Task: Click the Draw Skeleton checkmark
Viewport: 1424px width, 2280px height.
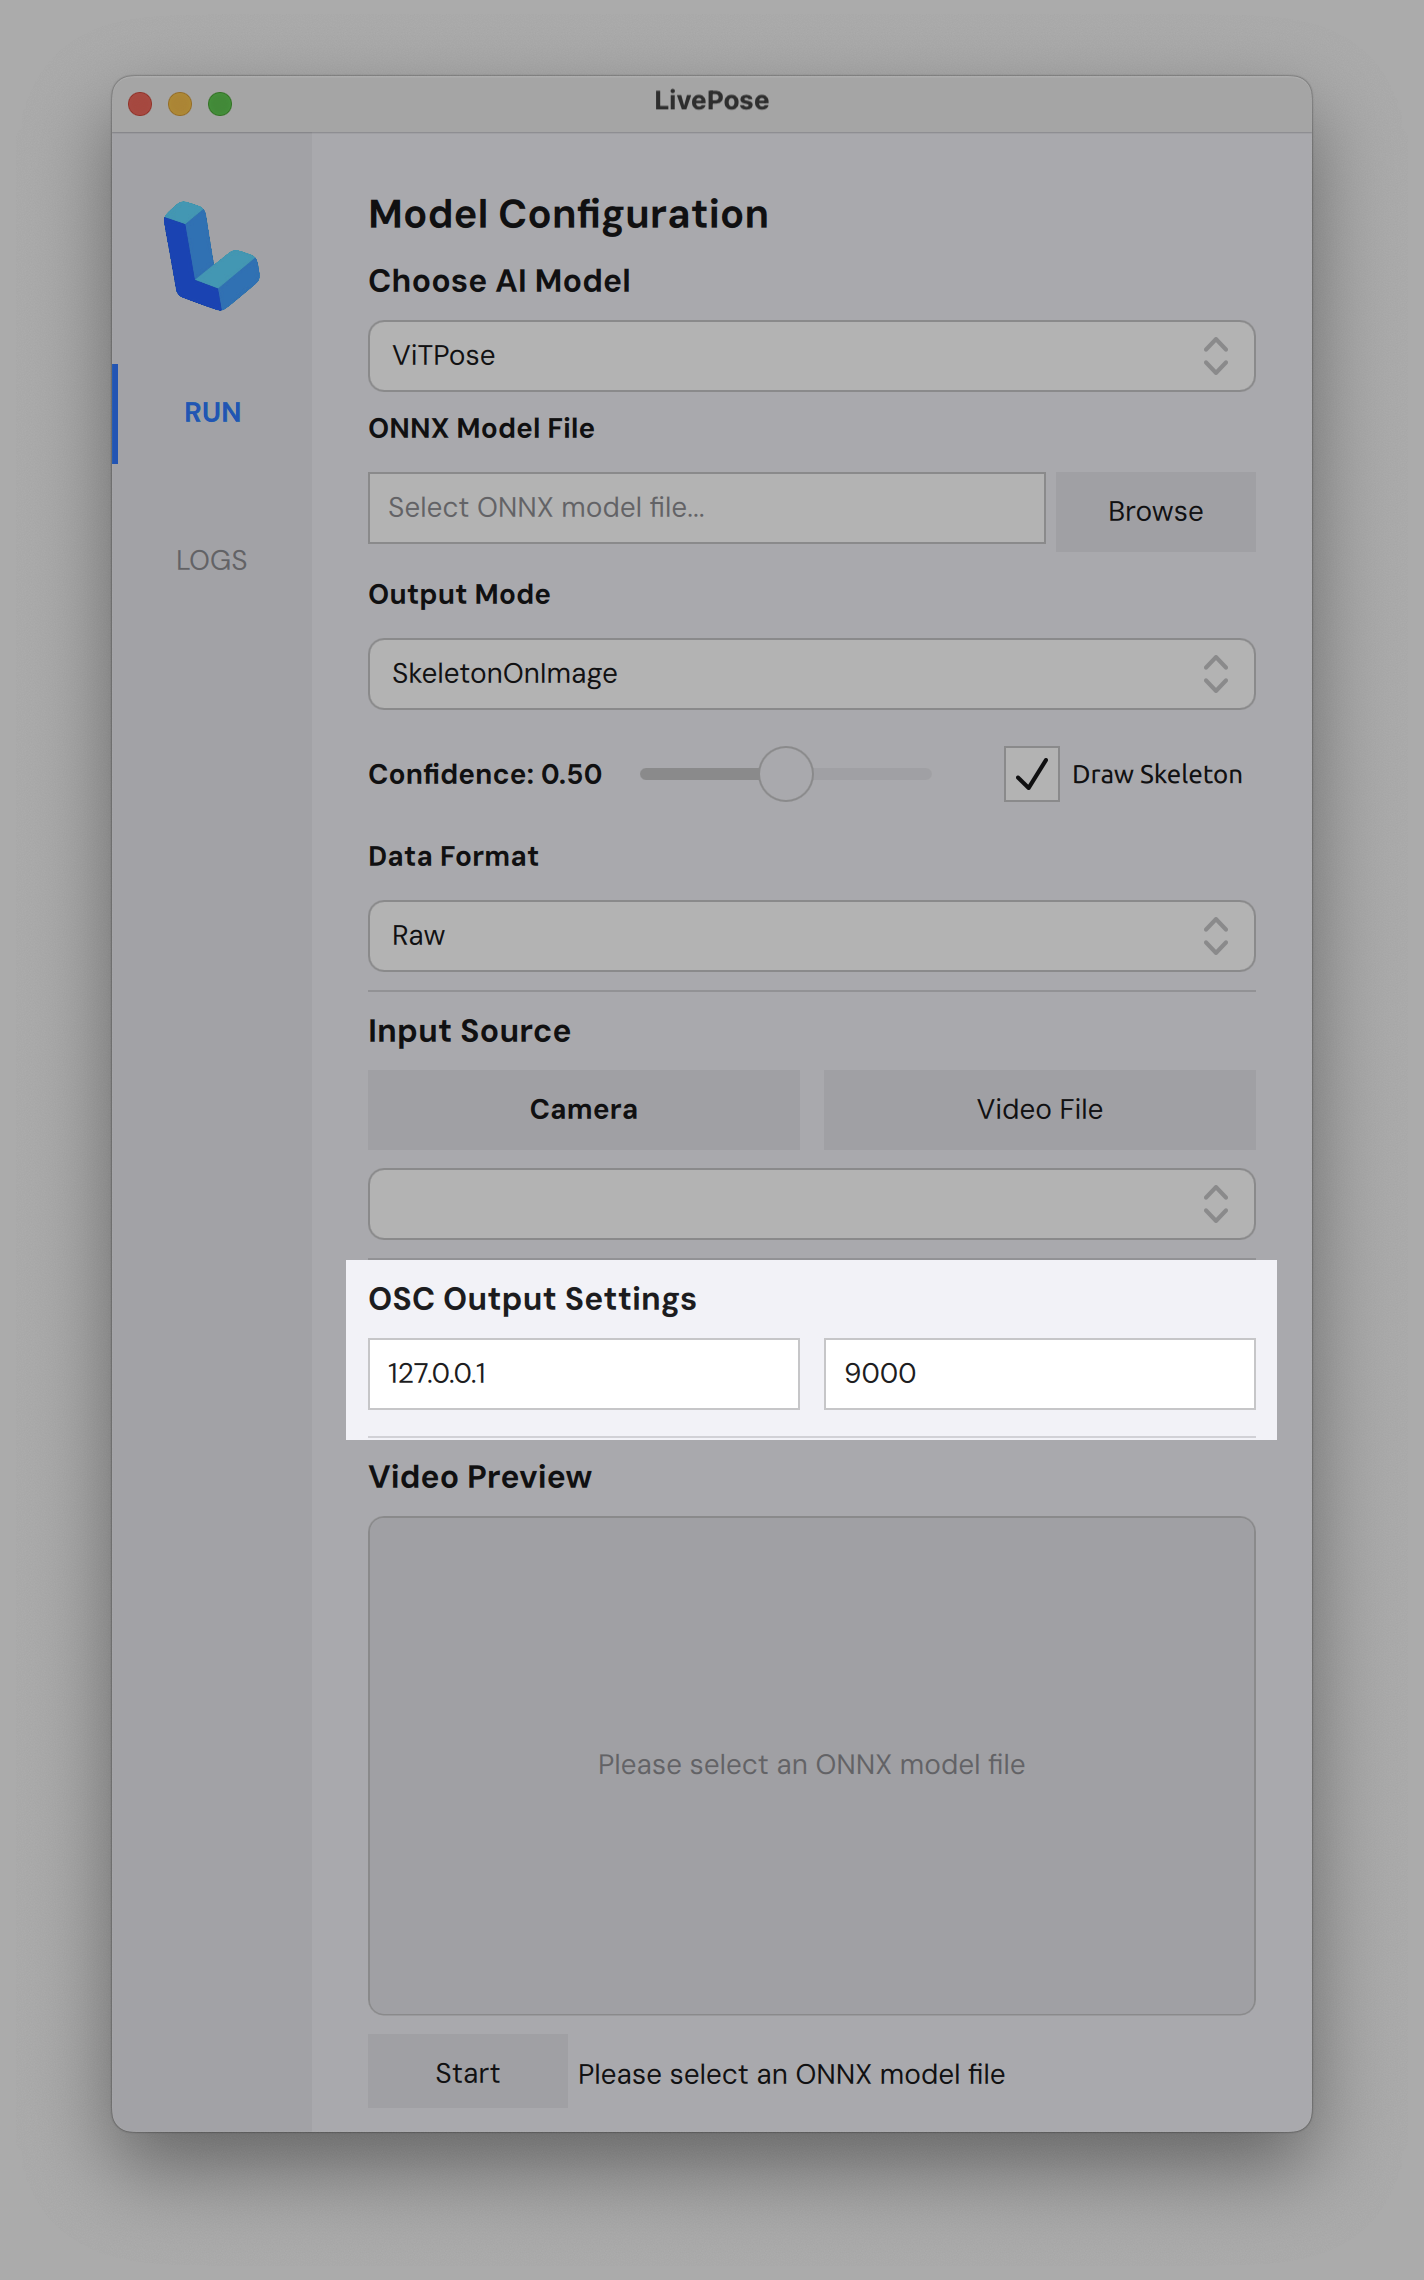Action: (1030, 774)
